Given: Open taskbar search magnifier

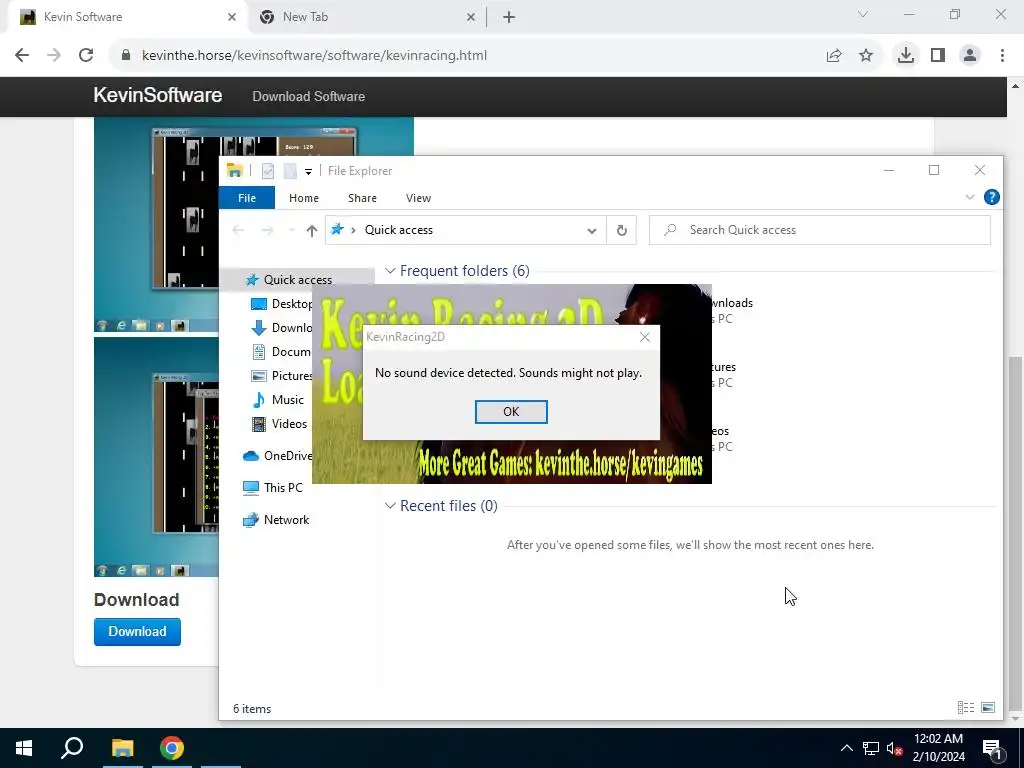Looking at the screenshot, I should (72, 748).
